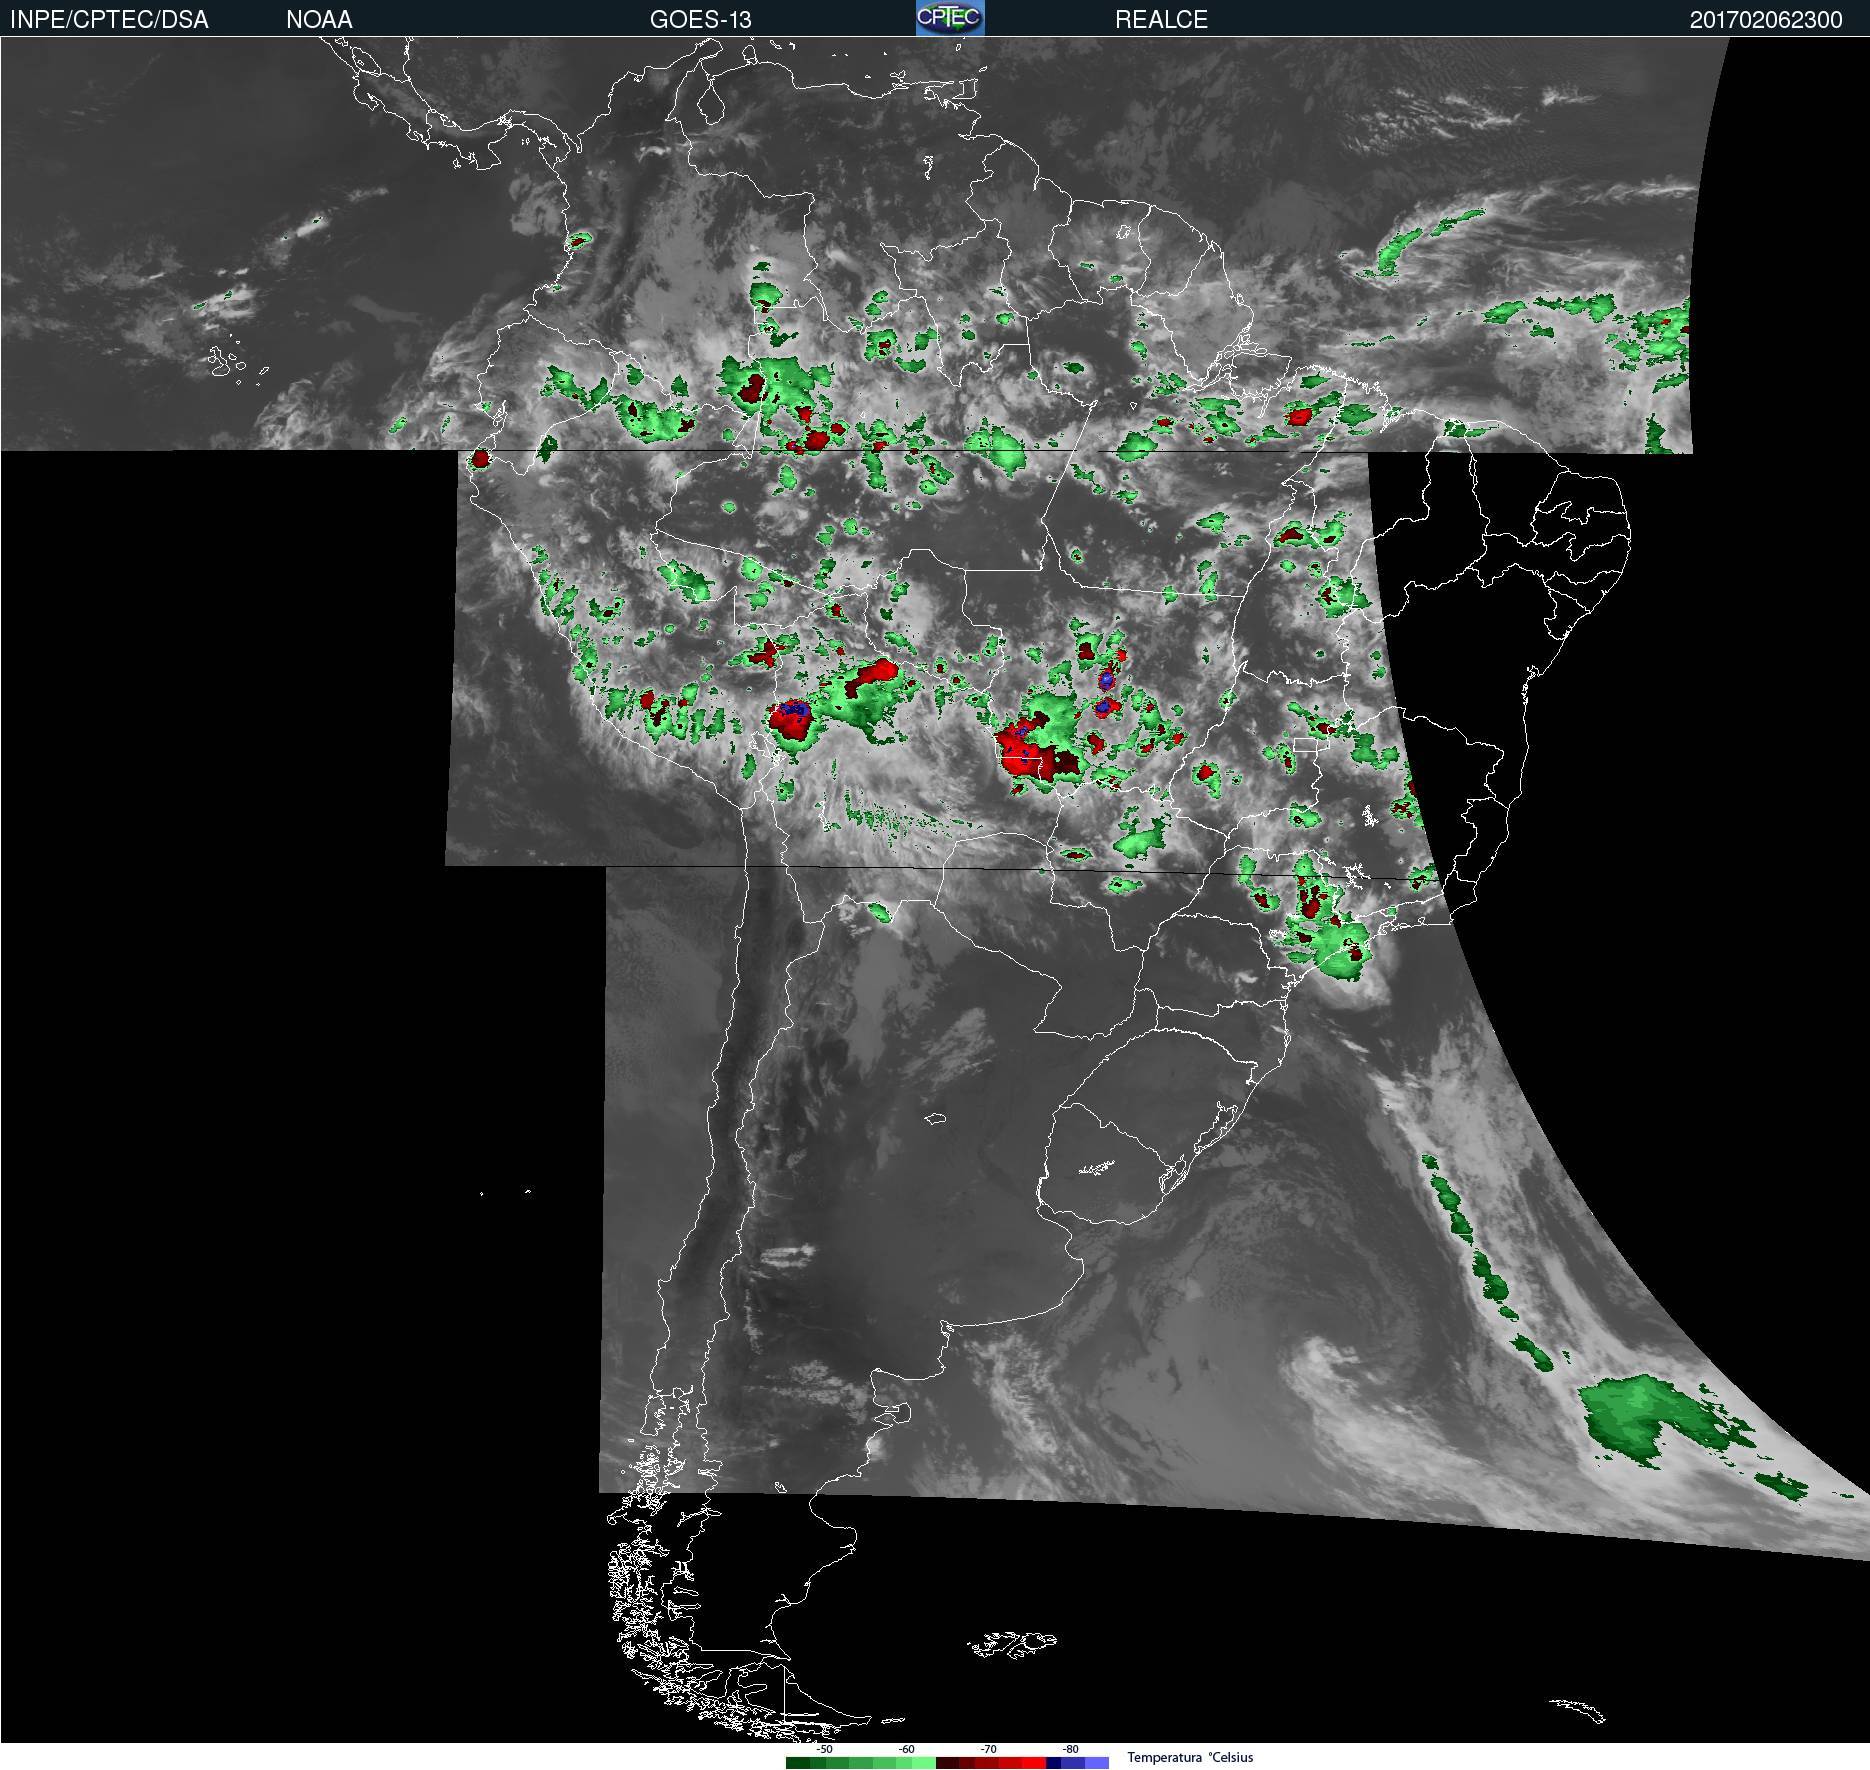Click the REALCE header label
The image size is (1870, 1770).
(x=1161, y=19)
